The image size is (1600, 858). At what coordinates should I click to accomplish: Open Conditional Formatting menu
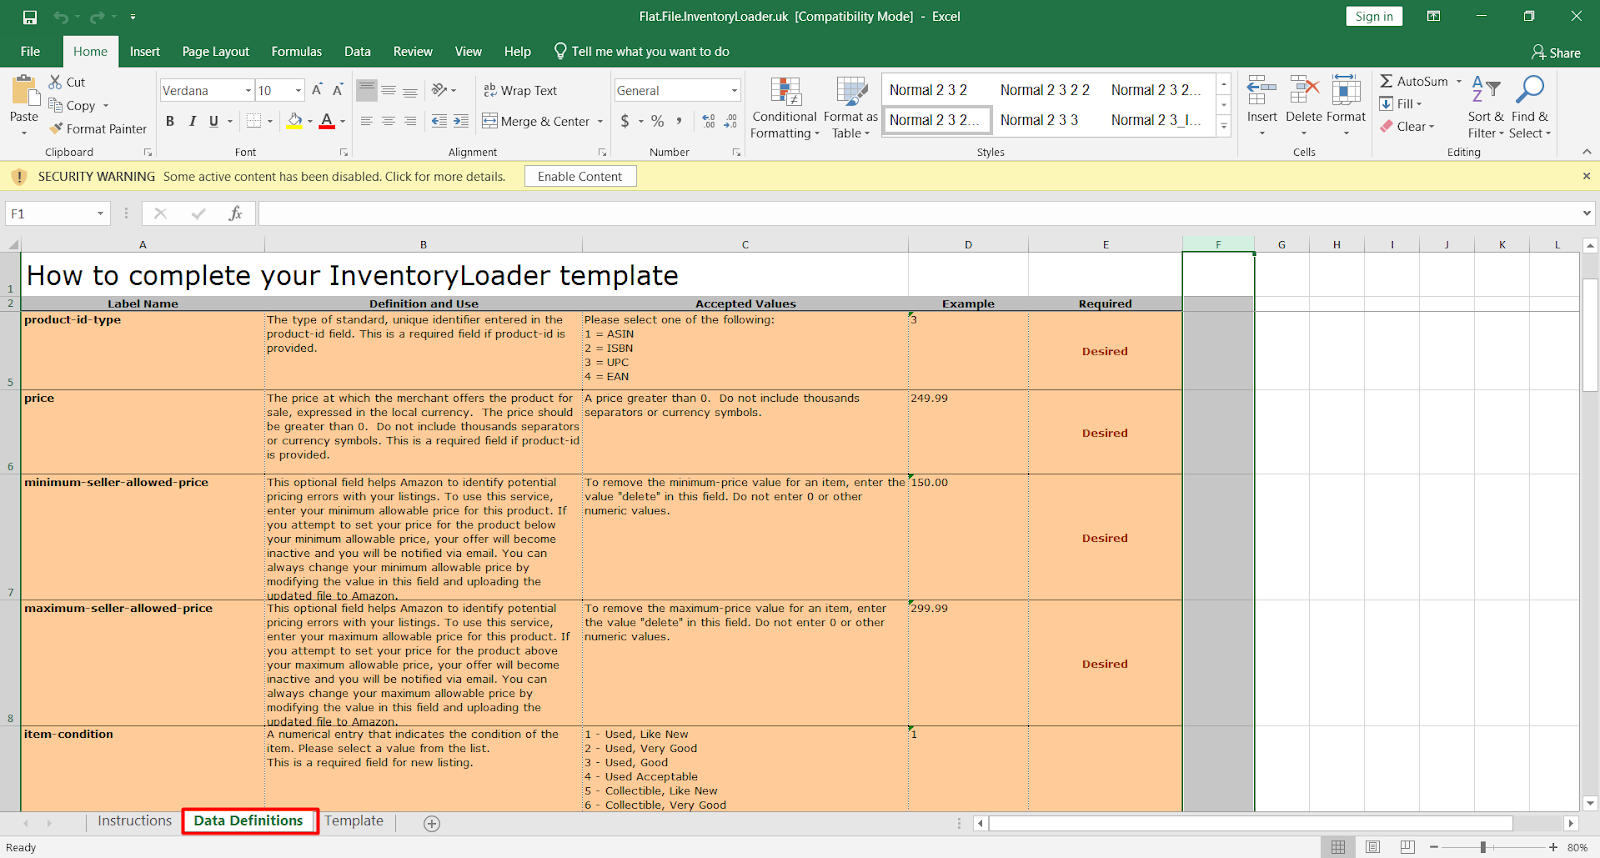point(785,108)
